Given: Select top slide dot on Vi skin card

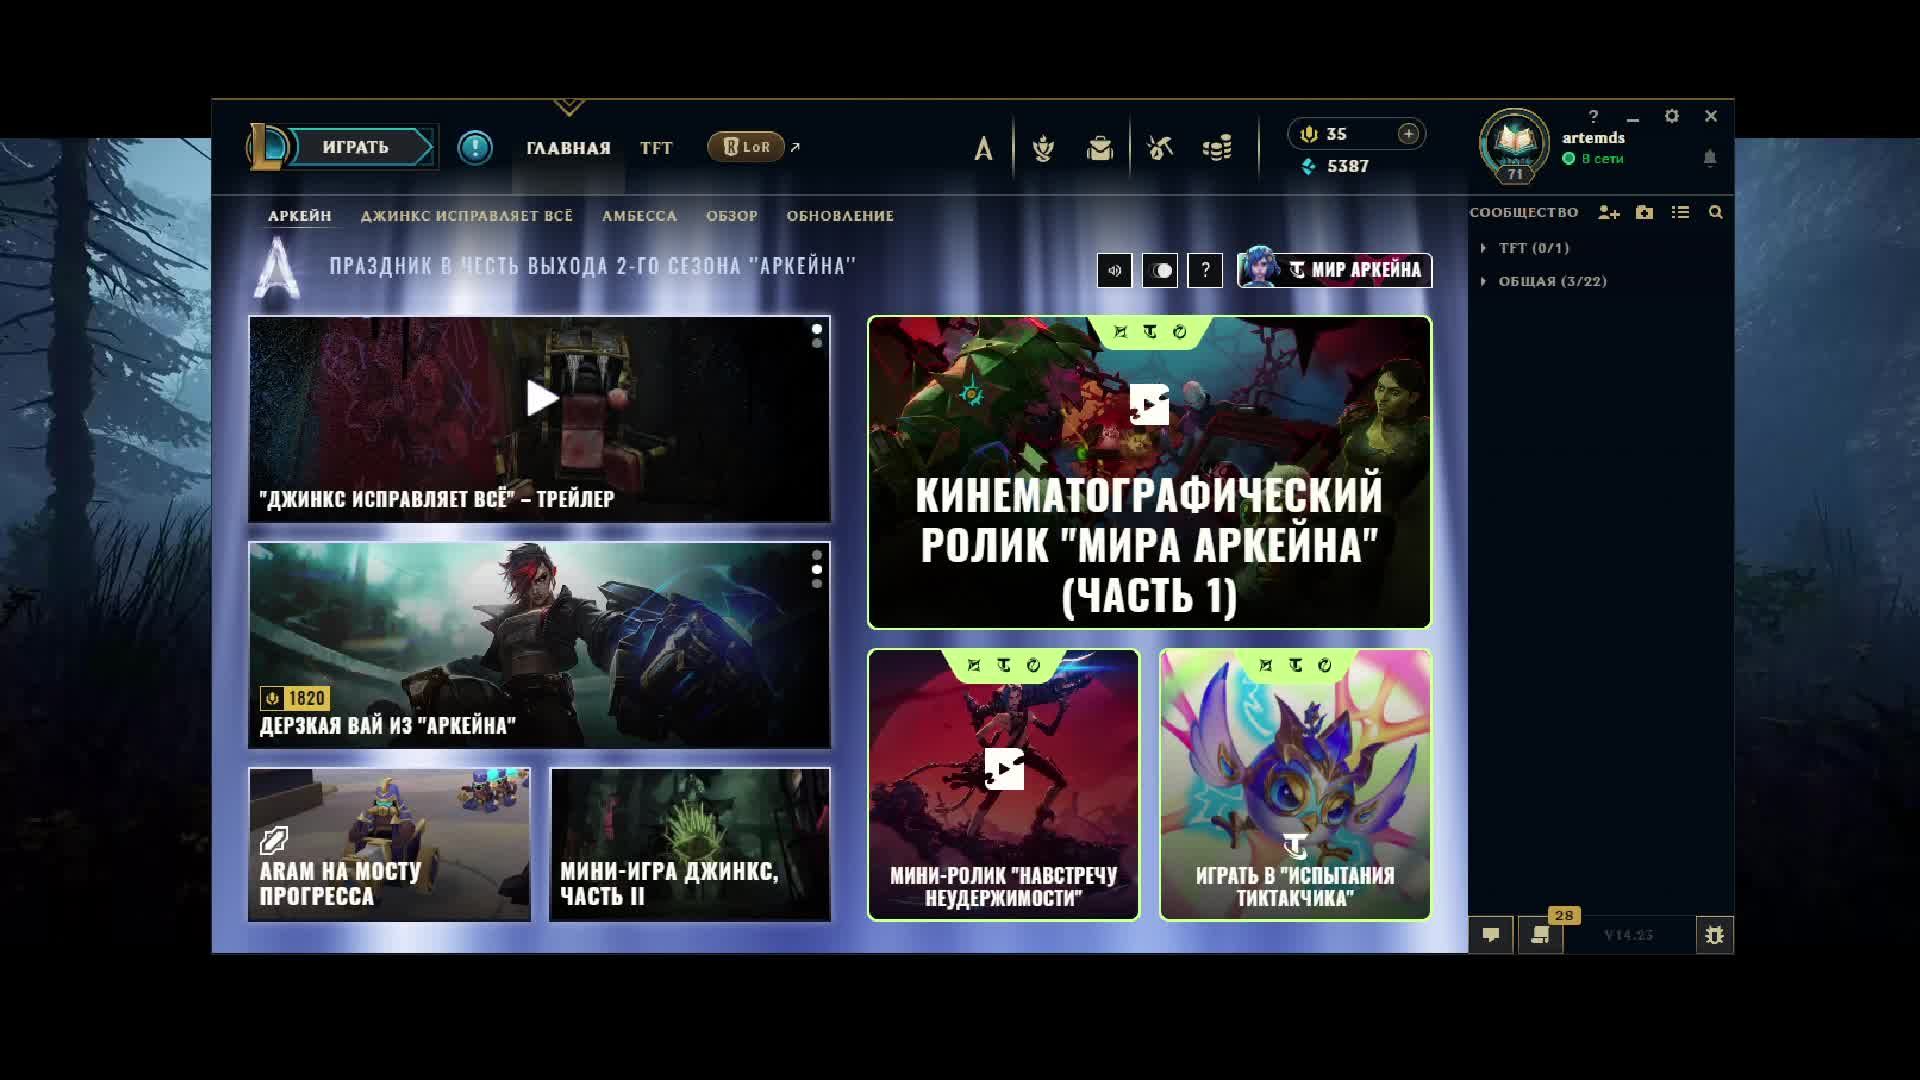Looking at the screenshot, I should [x=817, y=555].
